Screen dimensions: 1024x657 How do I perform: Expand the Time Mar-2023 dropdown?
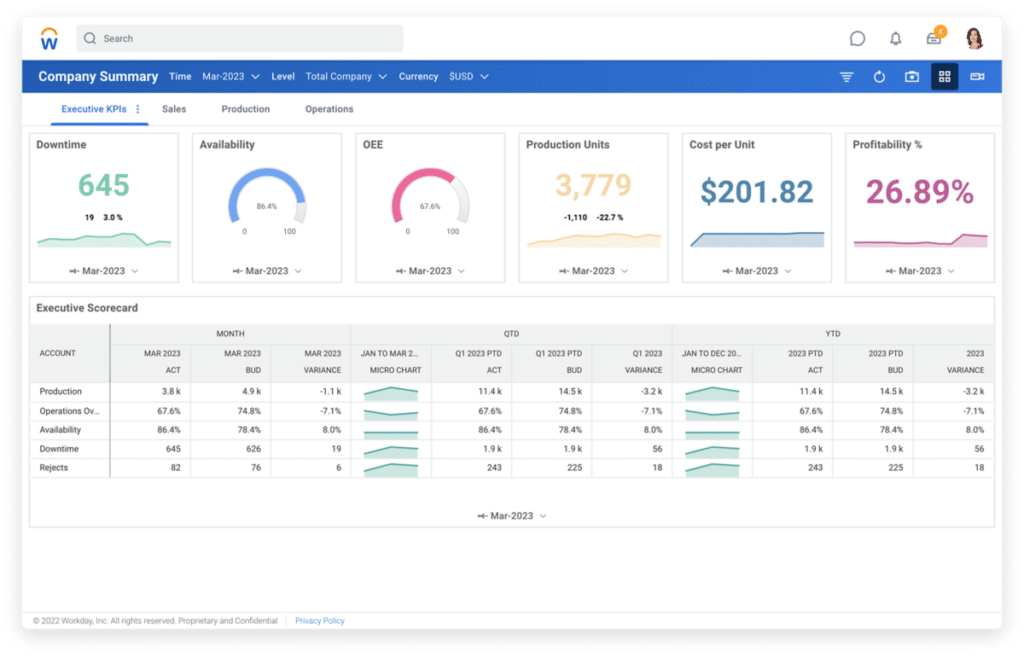[x=231, y=76]
